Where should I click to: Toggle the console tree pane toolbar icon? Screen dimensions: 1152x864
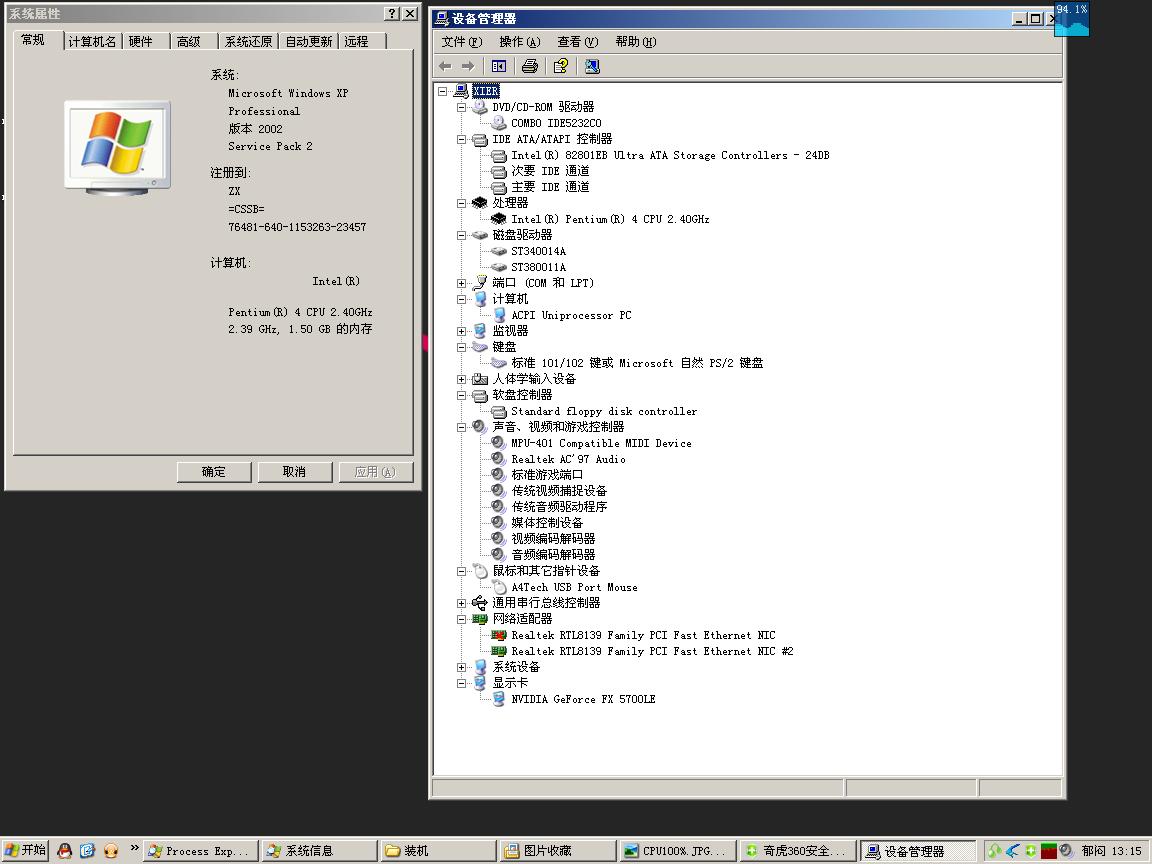coord(499,66)
